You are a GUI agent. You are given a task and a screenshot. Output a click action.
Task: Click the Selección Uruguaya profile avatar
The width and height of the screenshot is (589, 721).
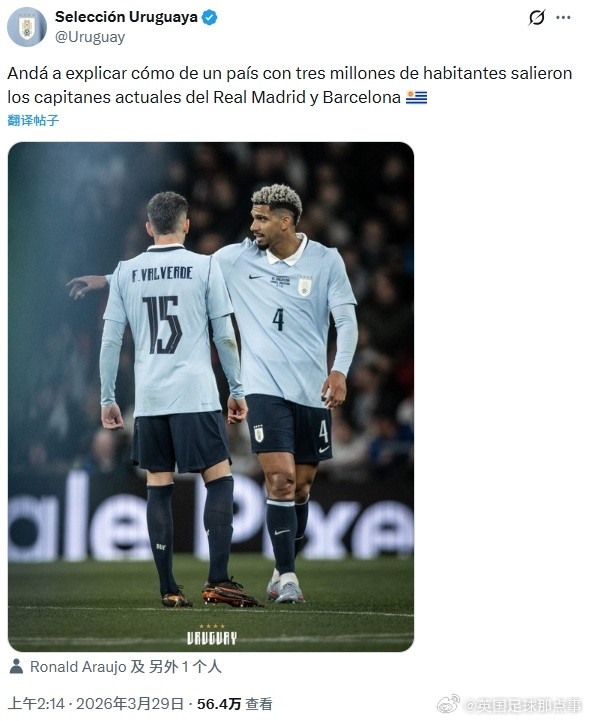click(27, 27)
